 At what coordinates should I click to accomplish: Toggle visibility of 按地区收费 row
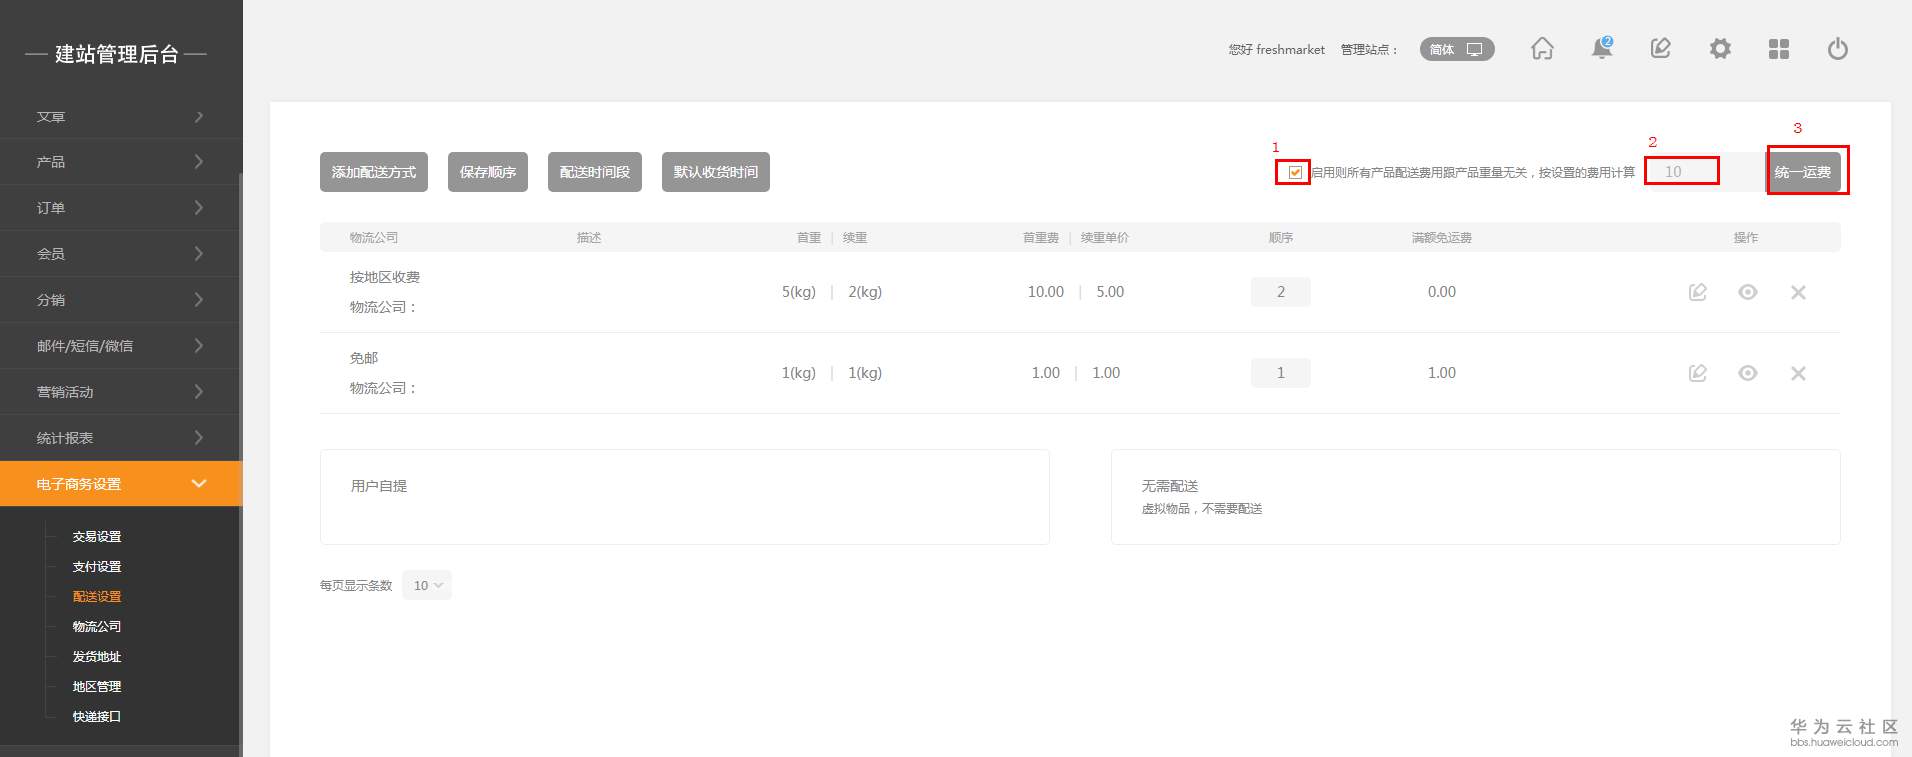point(1748,292)
